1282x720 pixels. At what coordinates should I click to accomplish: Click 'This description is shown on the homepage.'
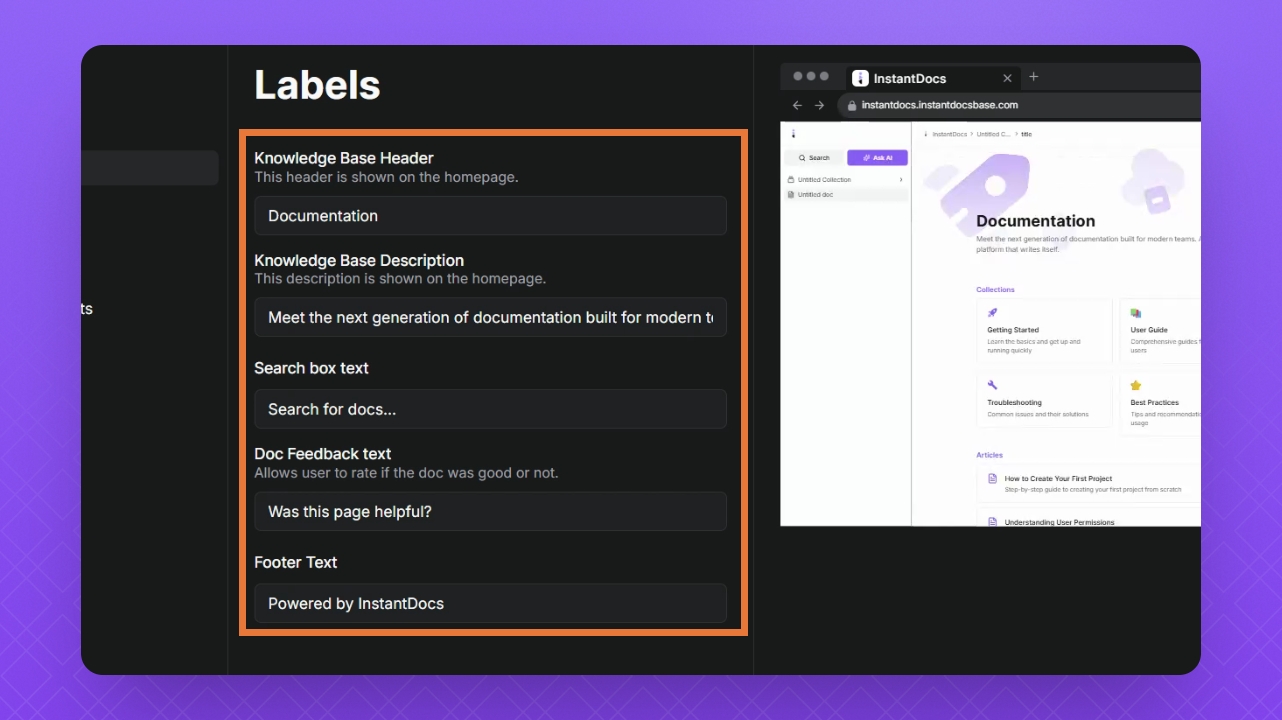point(400,279)
